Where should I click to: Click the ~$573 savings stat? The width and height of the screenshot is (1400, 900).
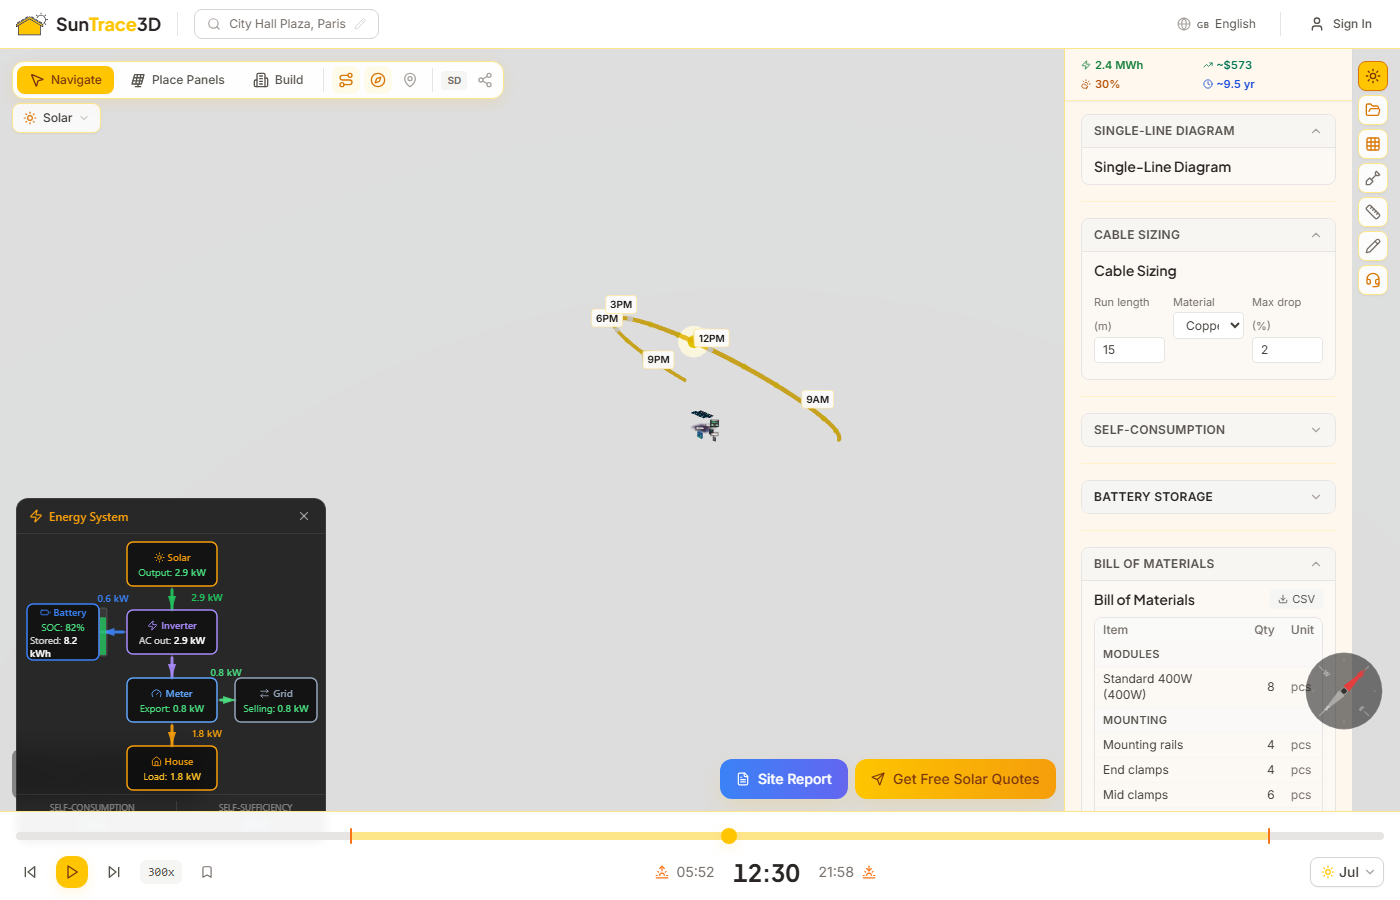(x=1228, y=65)
